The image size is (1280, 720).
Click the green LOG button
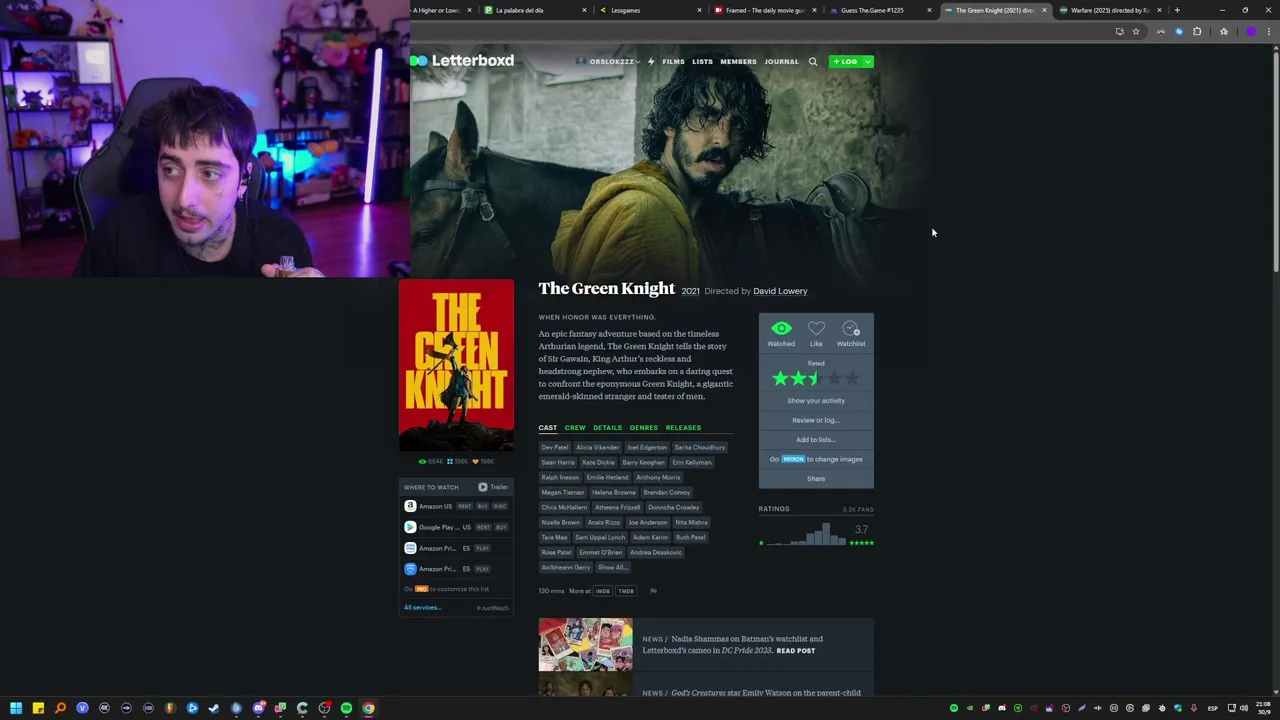tap(845, 61)
